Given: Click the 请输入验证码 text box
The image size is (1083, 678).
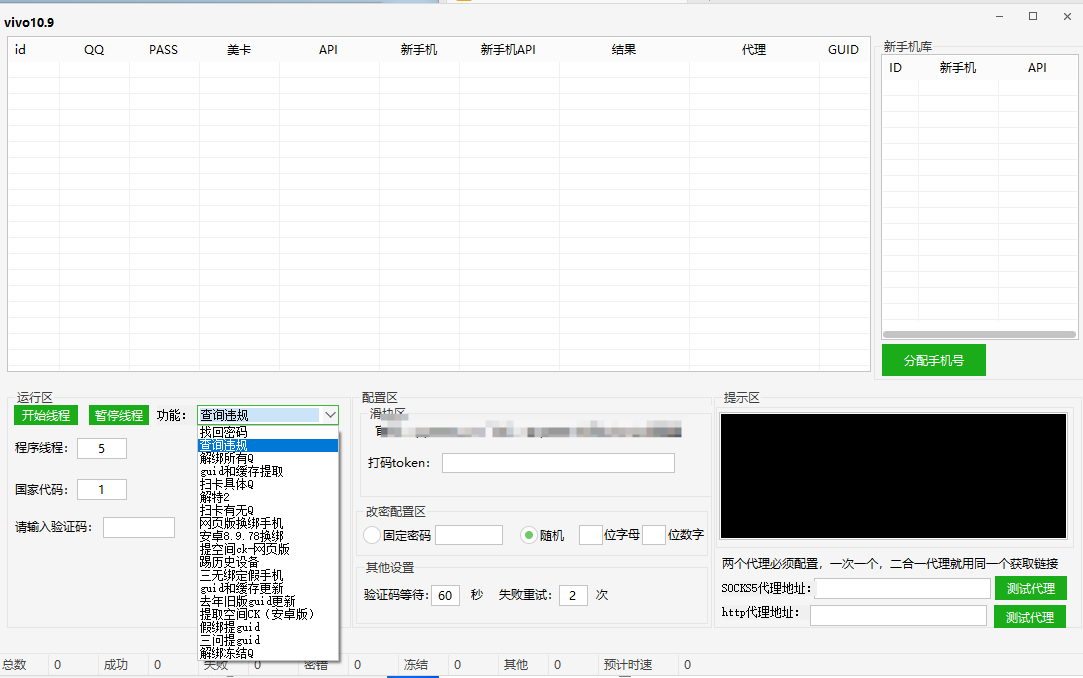Looking at the screenshot, I should 138,527.
